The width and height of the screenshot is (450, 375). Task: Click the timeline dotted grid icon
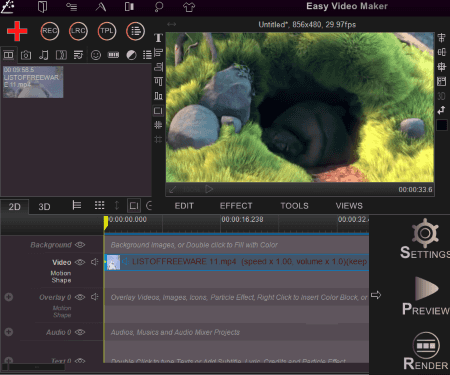pyautogui.click(x=99, y=205)
